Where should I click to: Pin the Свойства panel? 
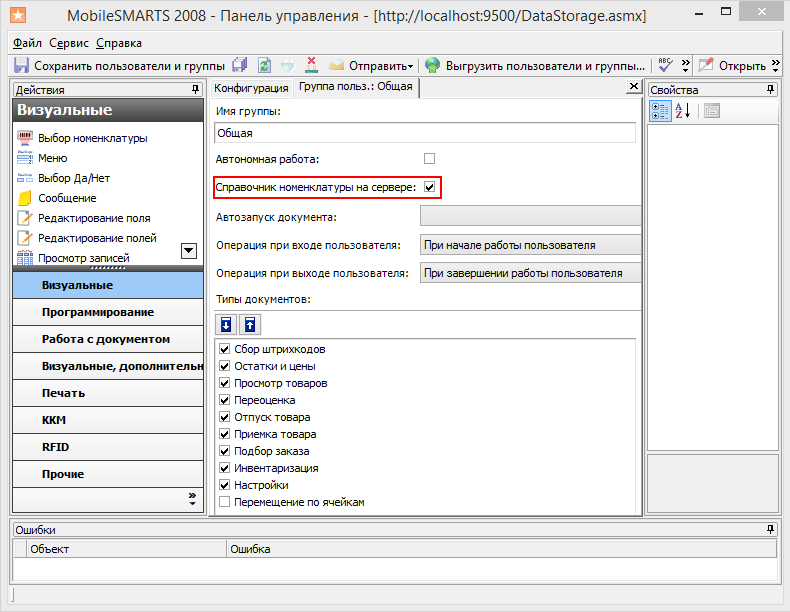(770, 90)
